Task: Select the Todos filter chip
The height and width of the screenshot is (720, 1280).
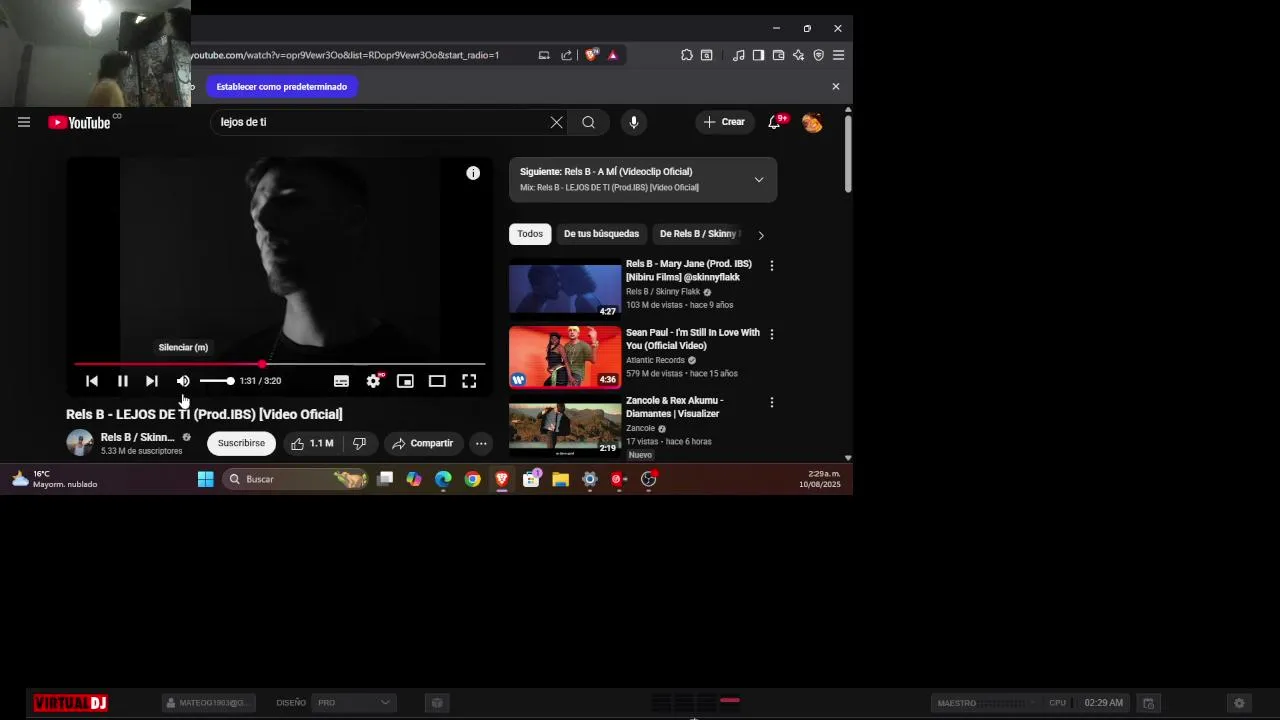Action: coord(530,234)
